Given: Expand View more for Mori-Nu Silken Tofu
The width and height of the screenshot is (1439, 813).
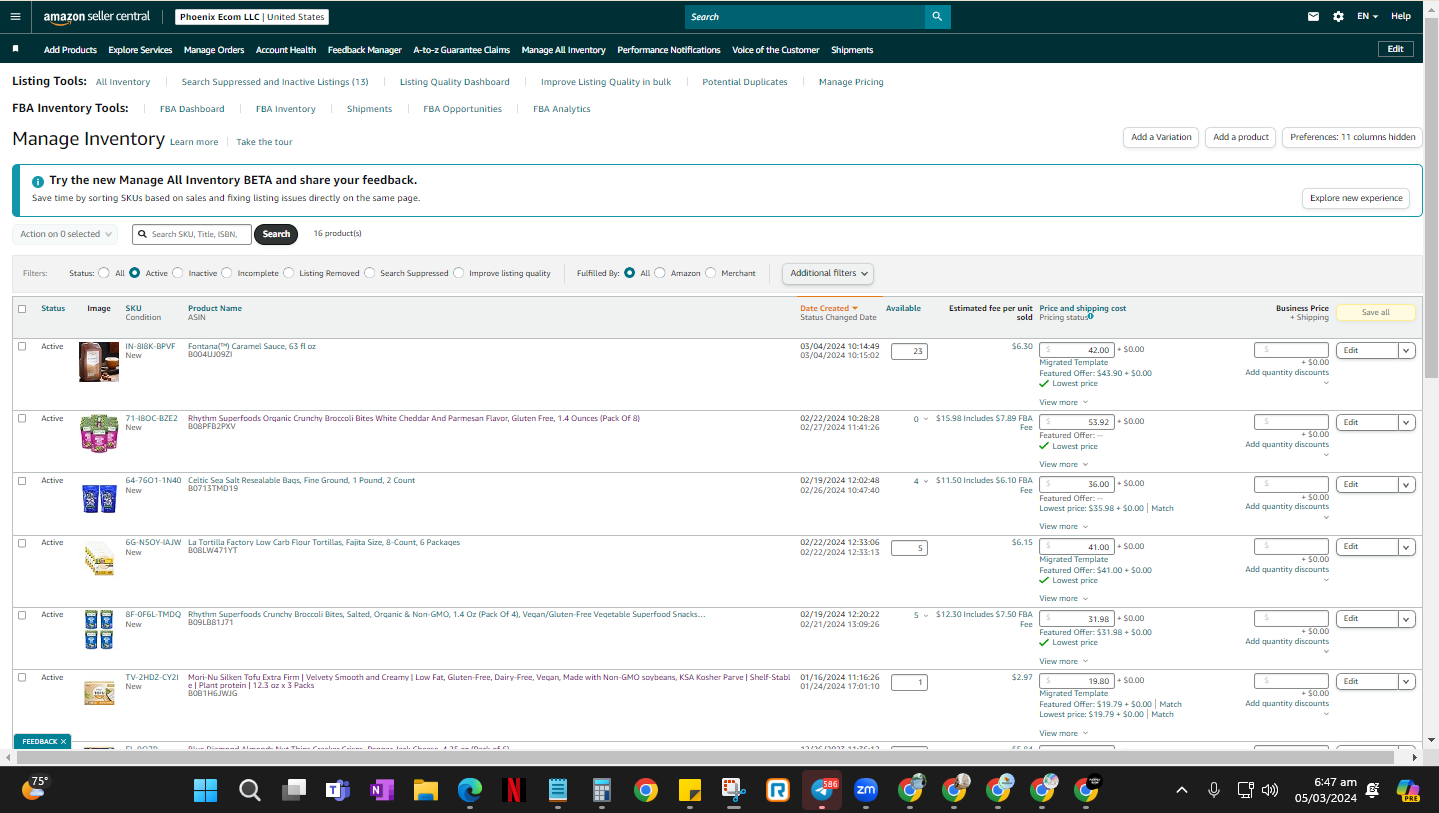Looking at the screenshot, I should coord(1062,733).
